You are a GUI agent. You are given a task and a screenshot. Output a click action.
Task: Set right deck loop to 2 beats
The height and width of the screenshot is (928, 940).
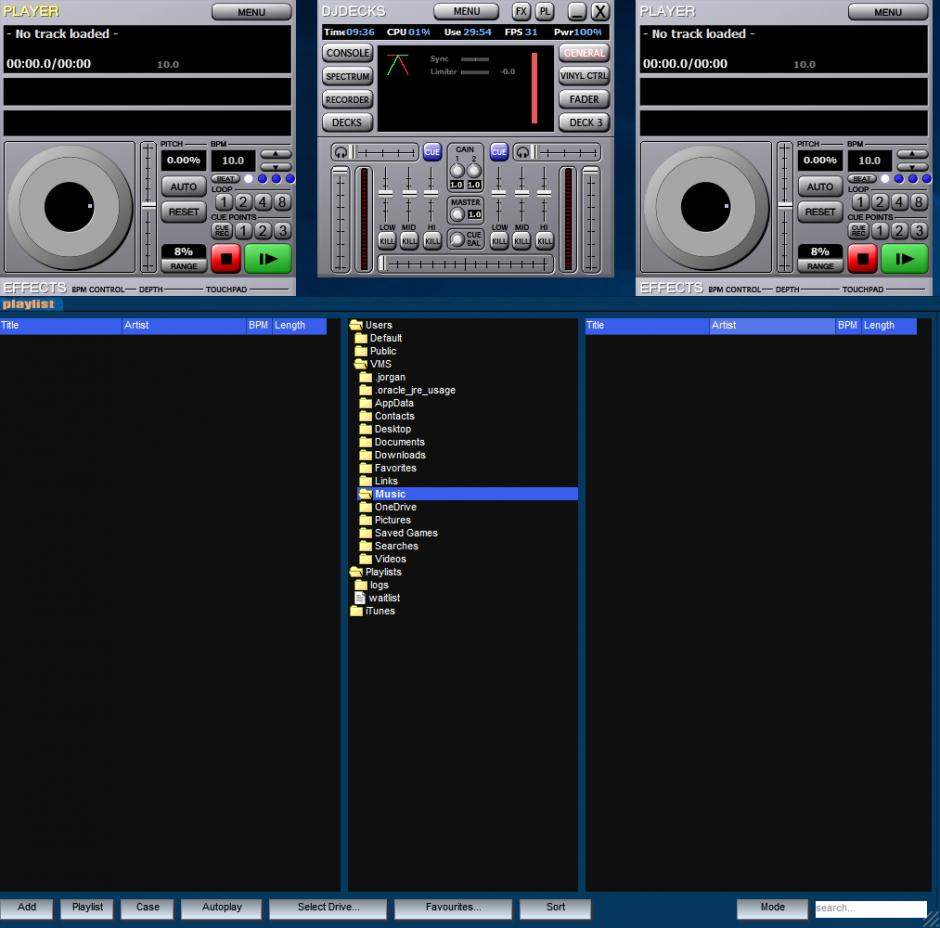(x=879, y=202)
